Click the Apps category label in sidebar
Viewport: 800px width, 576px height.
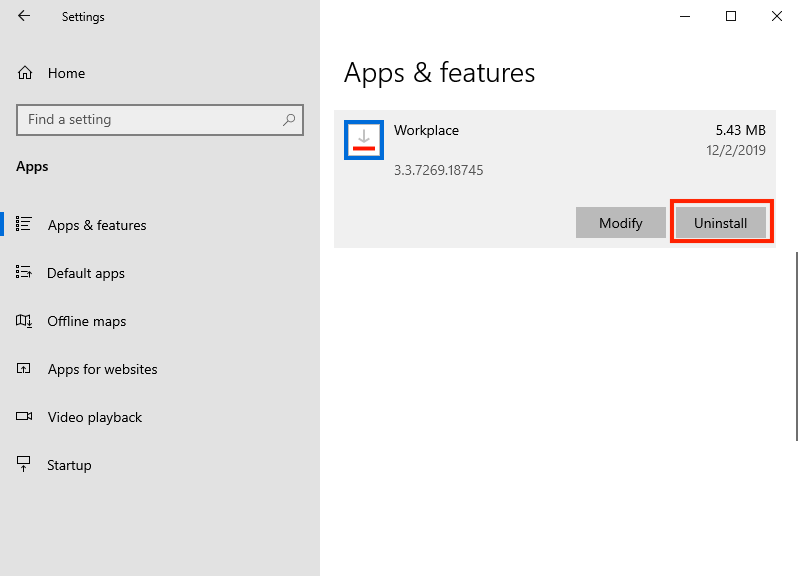click(32, 167)
